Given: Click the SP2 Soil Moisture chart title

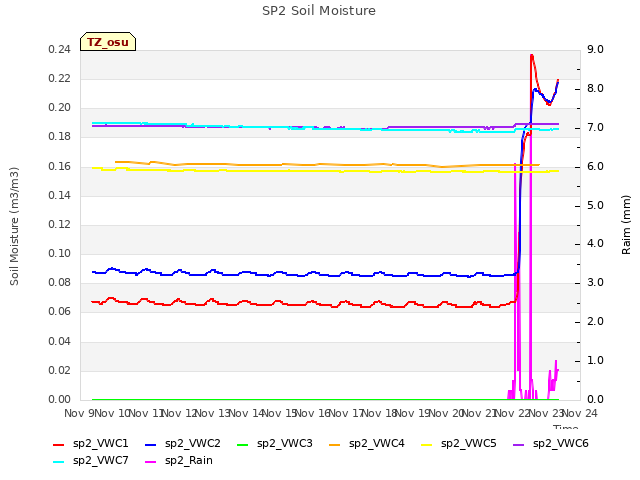Looking at the screenshot, I should pos(319,11).
